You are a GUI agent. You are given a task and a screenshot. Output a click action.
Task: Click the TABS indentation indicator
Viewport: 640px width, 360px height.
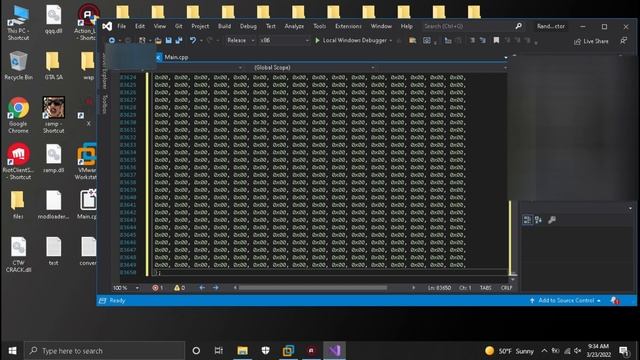486,288
